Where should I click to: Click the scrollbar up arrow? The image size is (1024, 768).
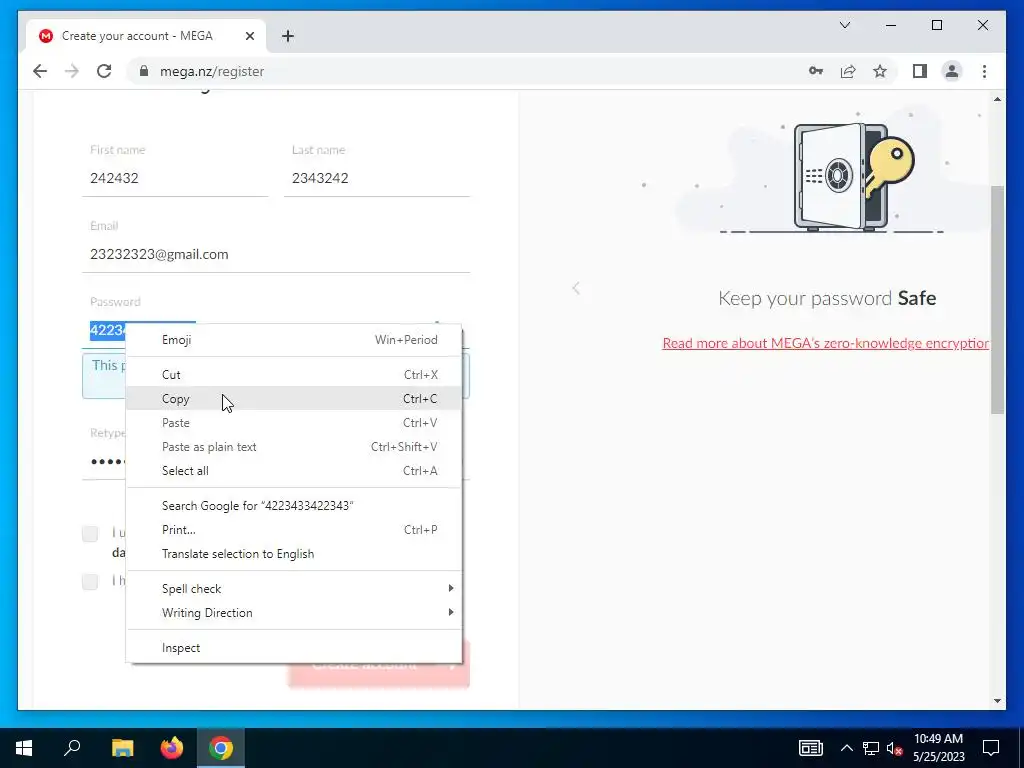coord(997,99)
